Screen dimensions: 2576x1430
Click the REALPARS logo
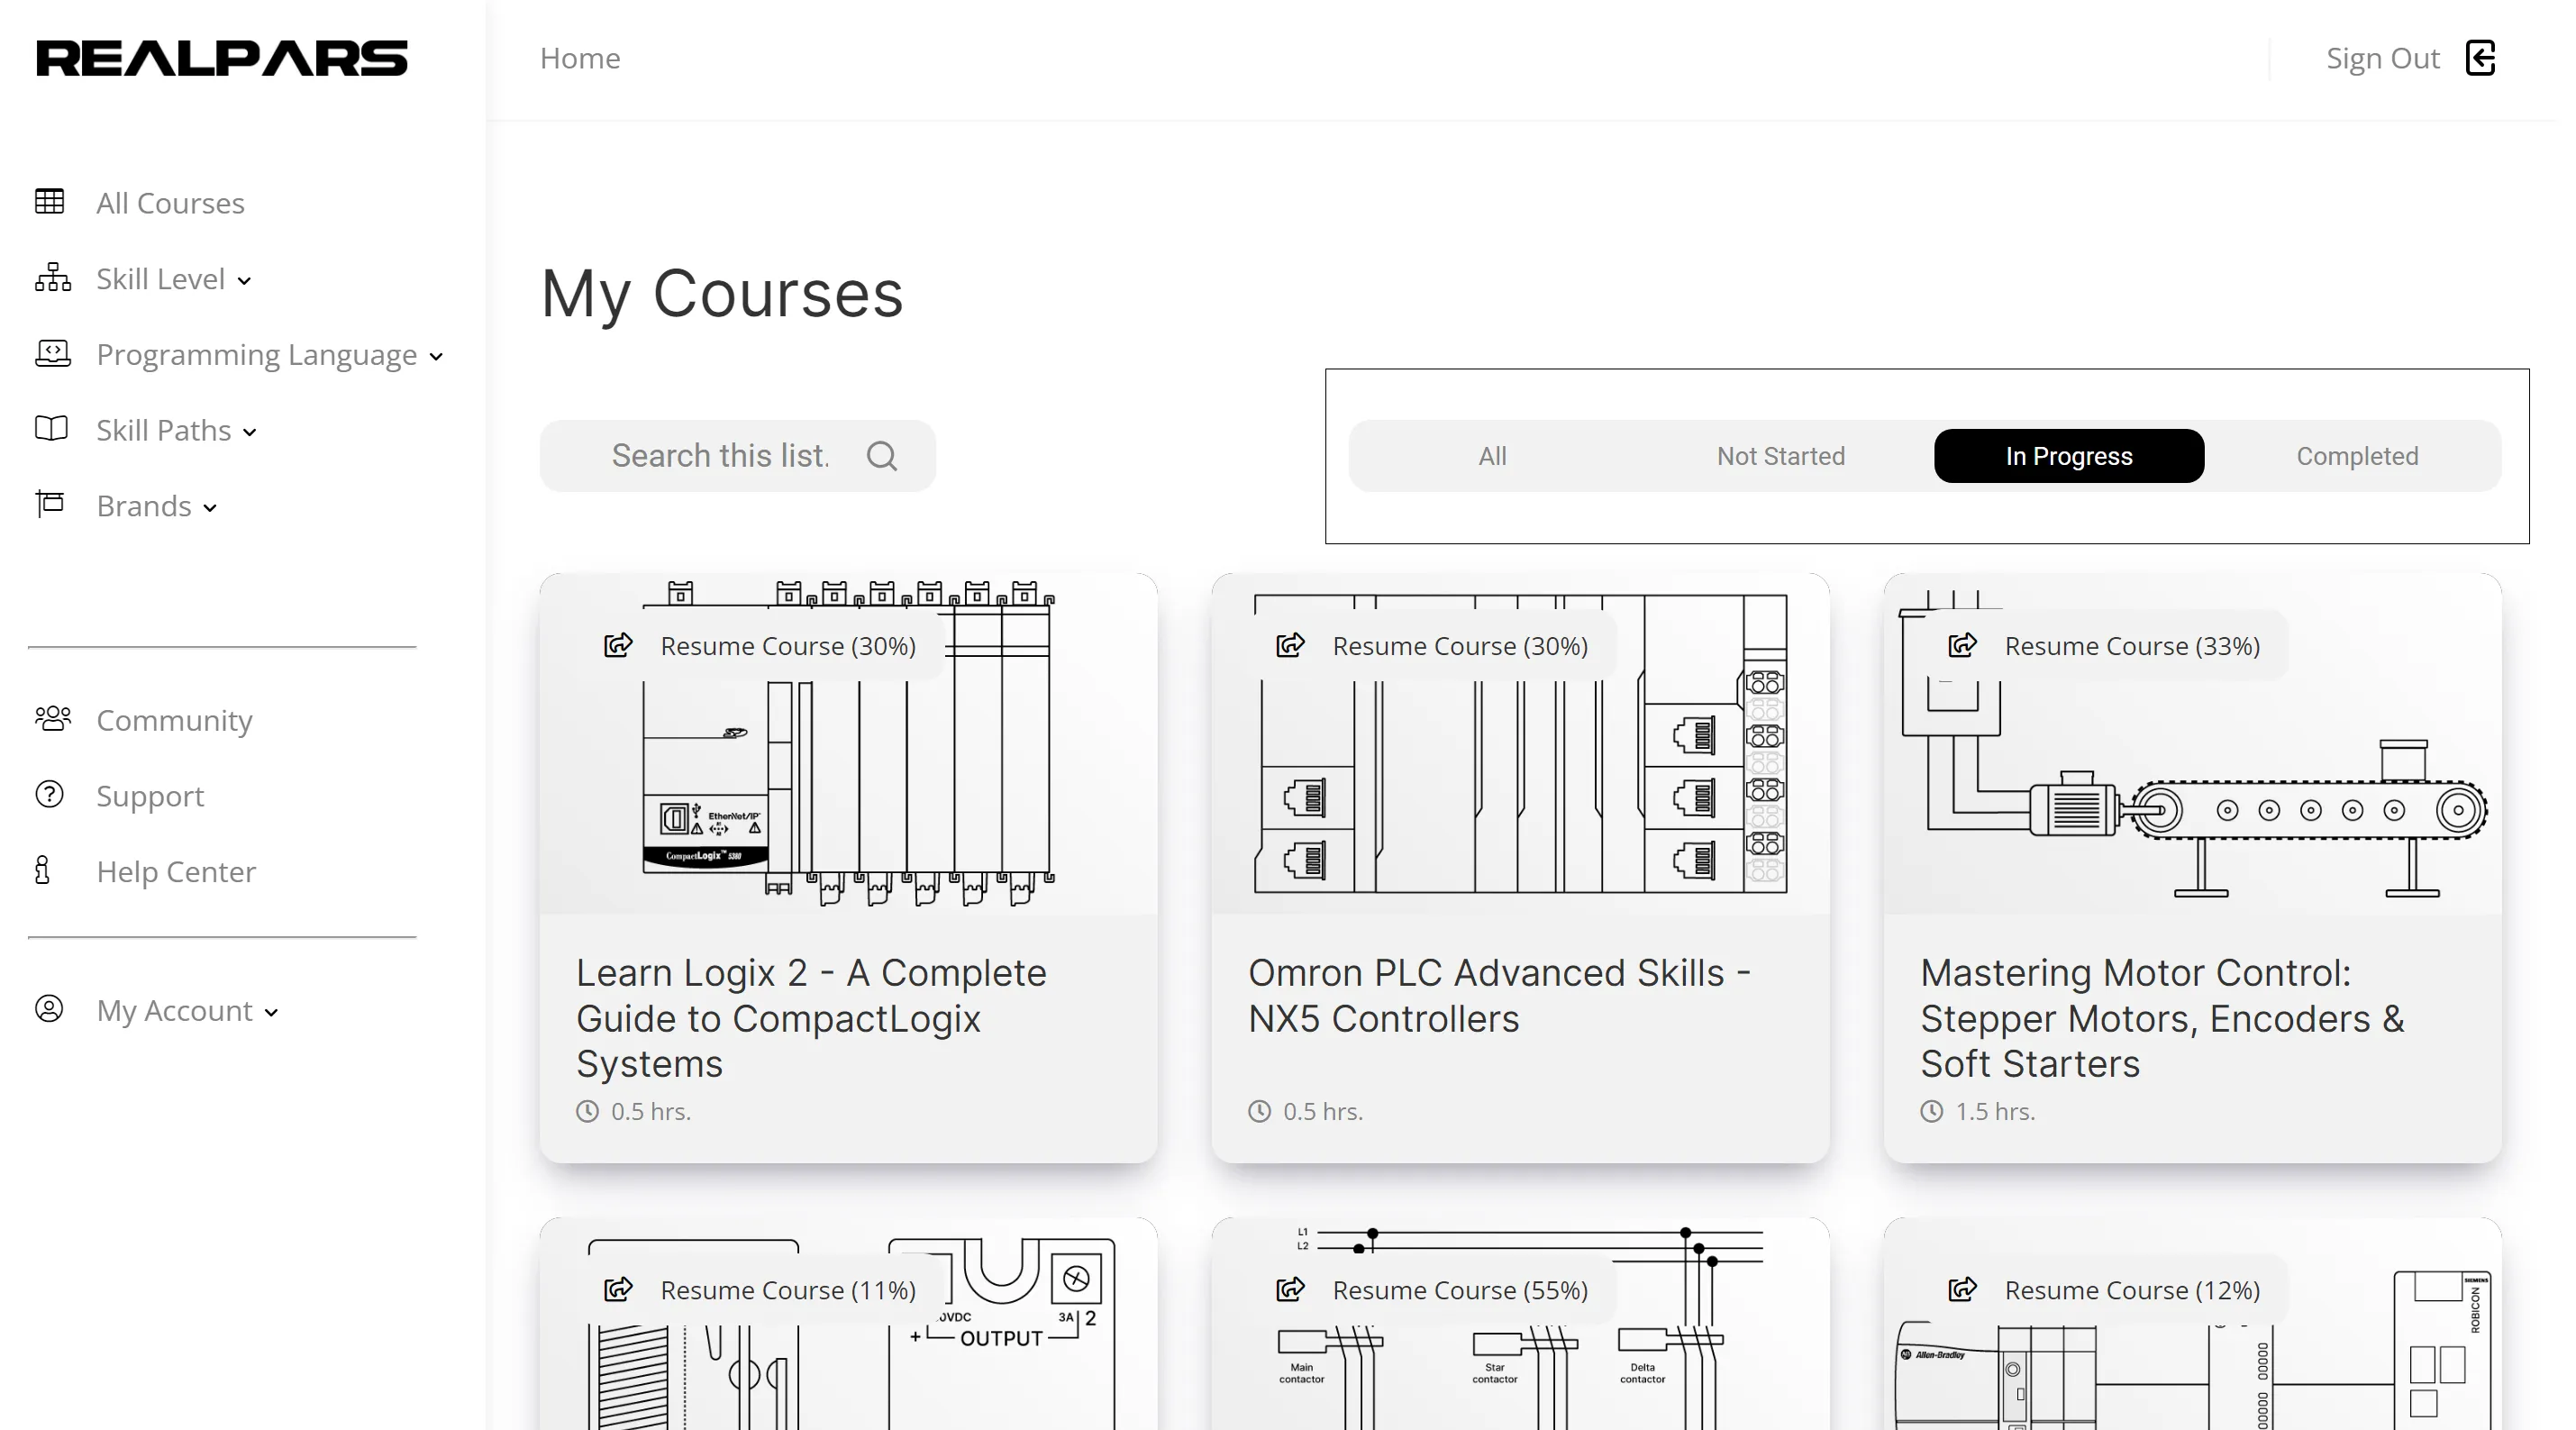coord(222,58)
